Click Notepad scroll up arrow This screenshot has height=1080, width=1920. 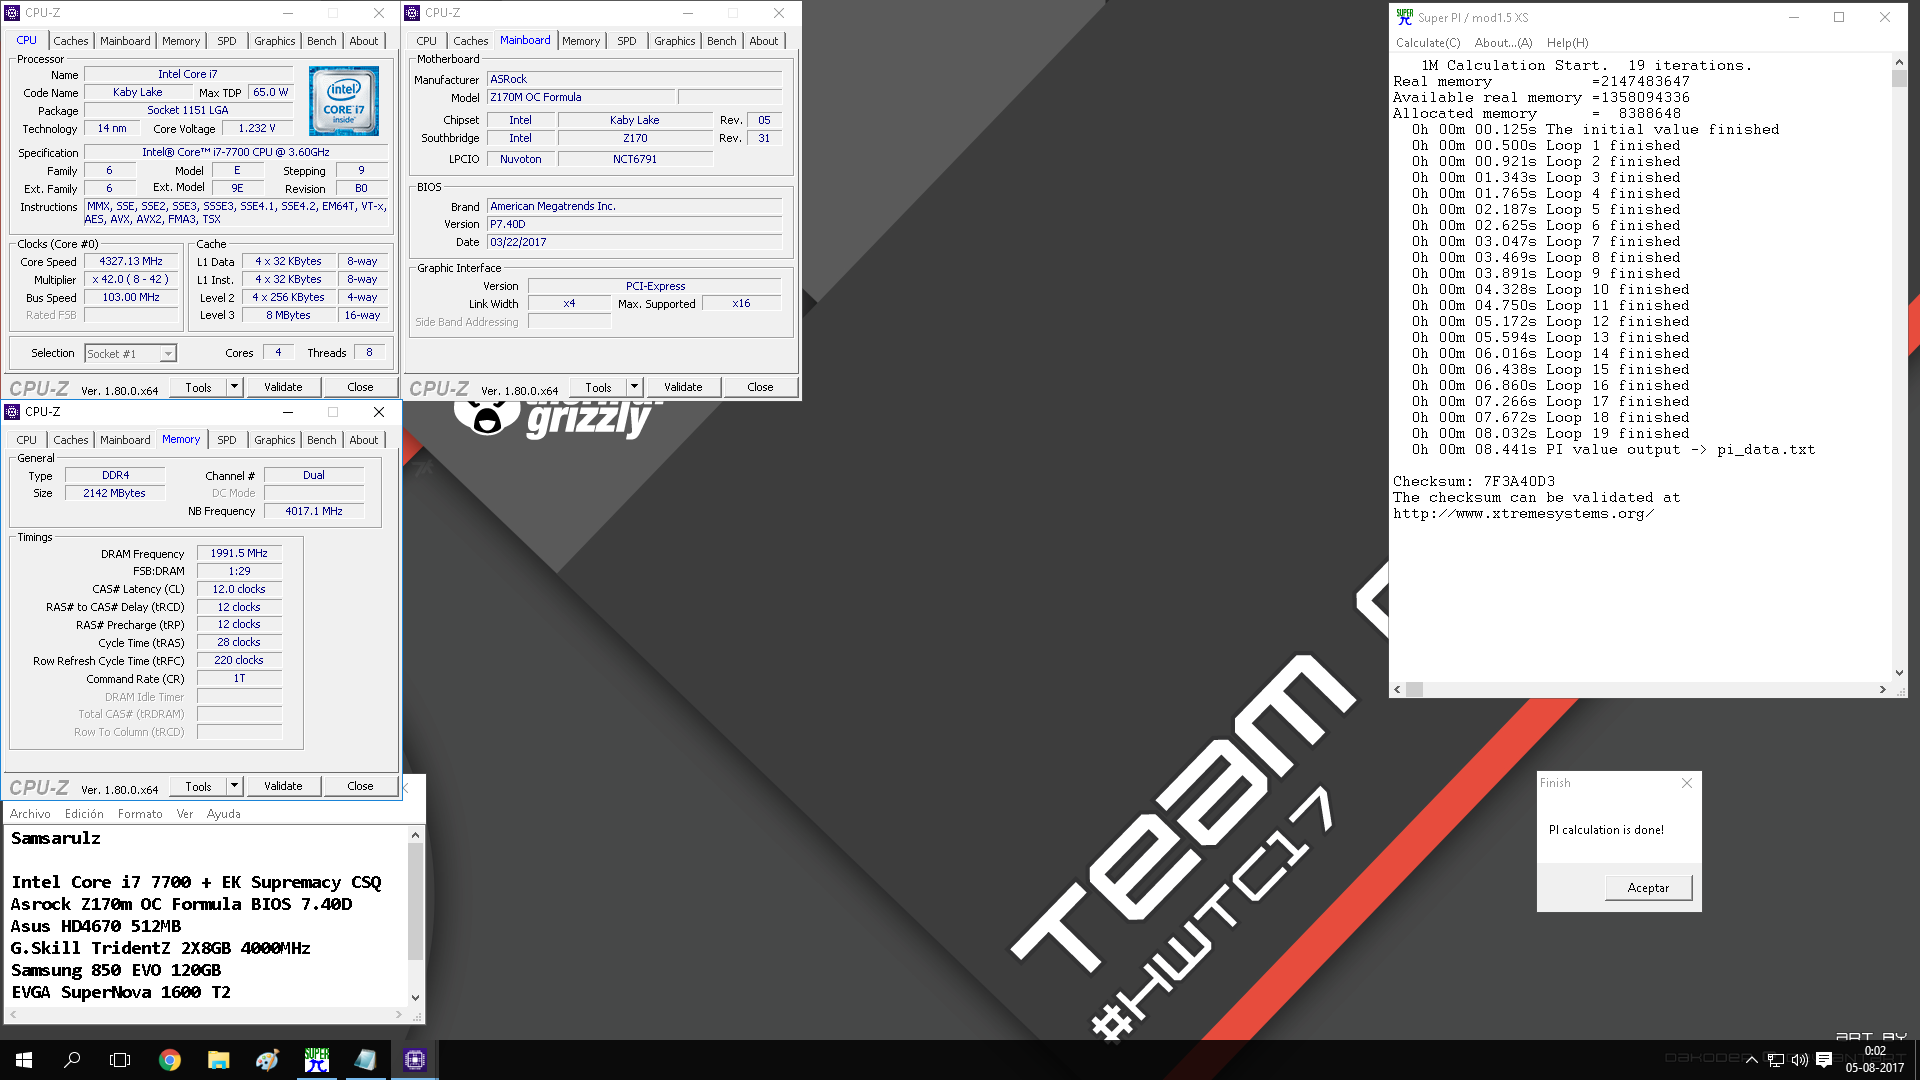coord(416,835)
